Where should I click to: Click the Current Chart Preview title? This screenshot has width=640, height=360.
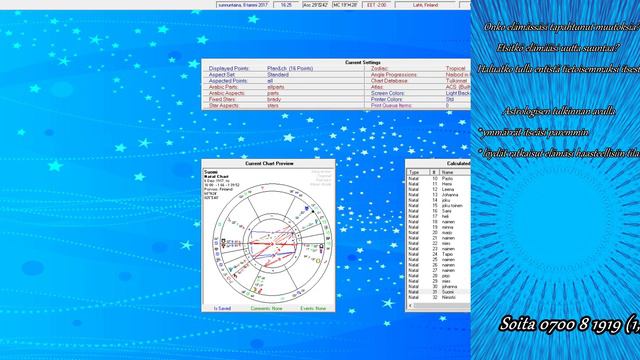(x=269, y=163)
